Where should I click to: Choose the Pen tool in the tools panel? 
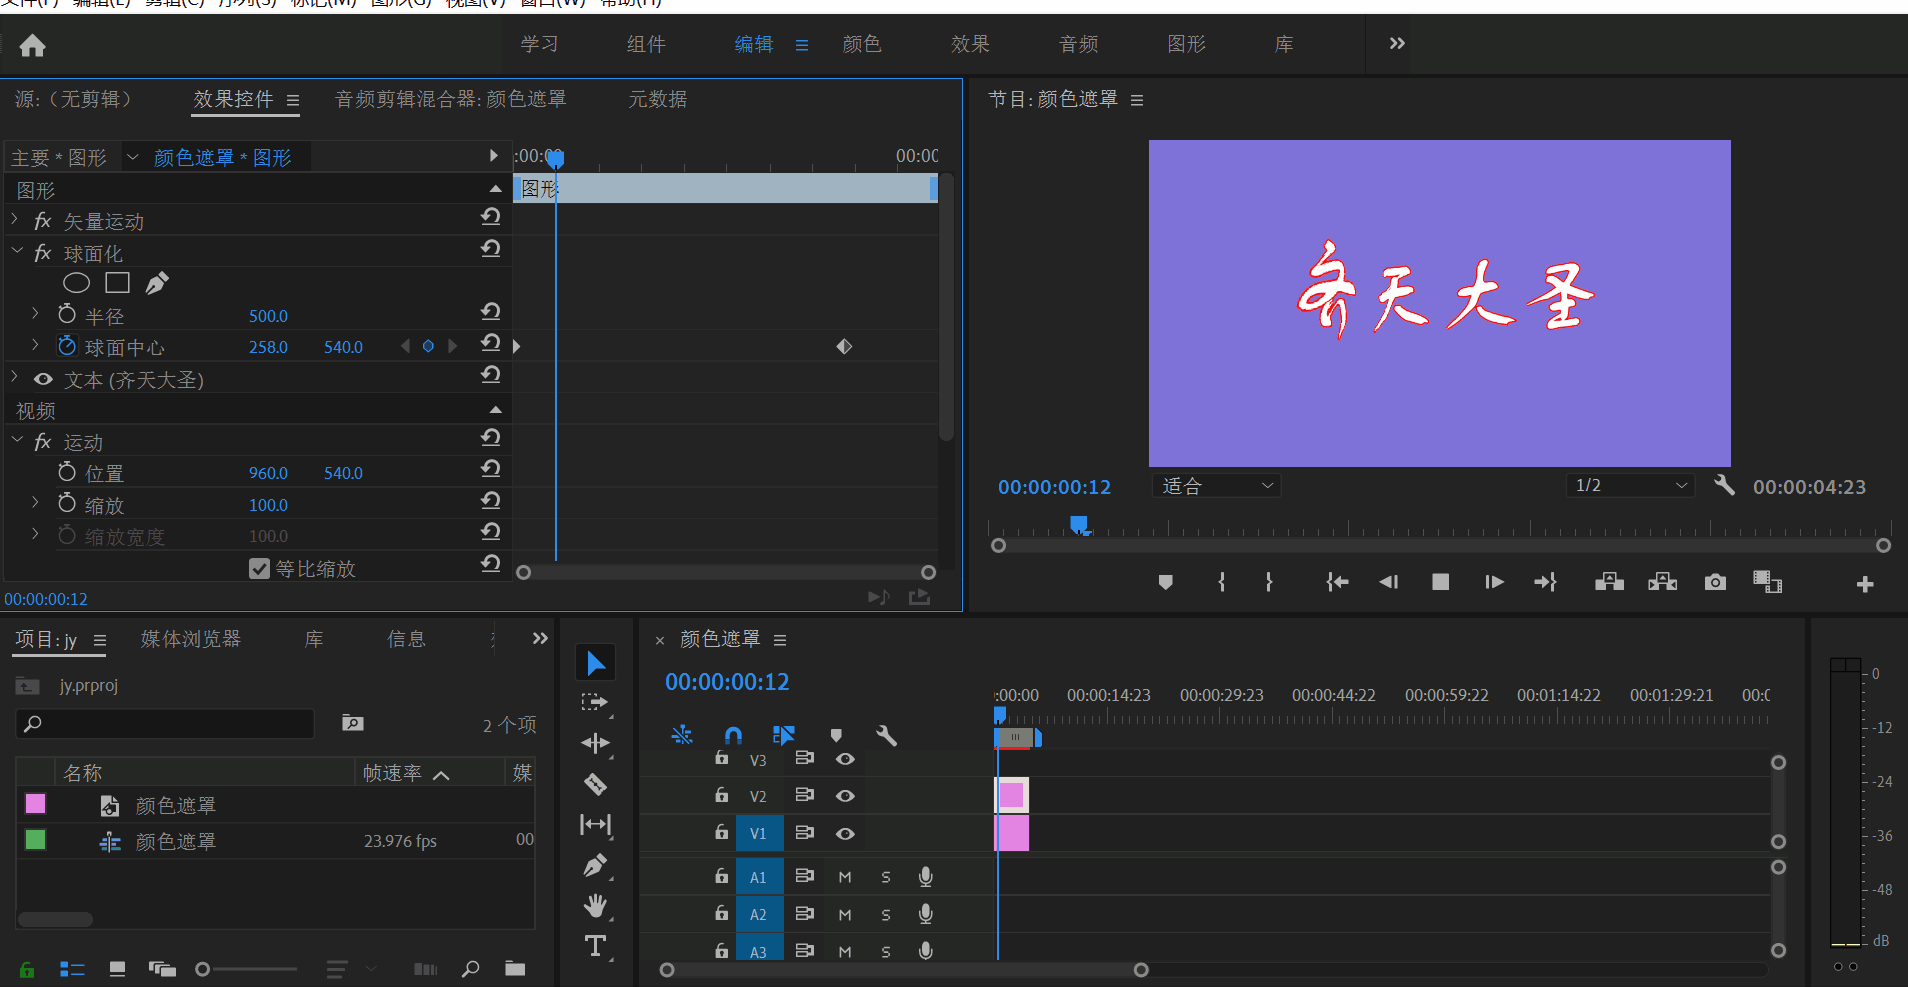pos(595,865)
